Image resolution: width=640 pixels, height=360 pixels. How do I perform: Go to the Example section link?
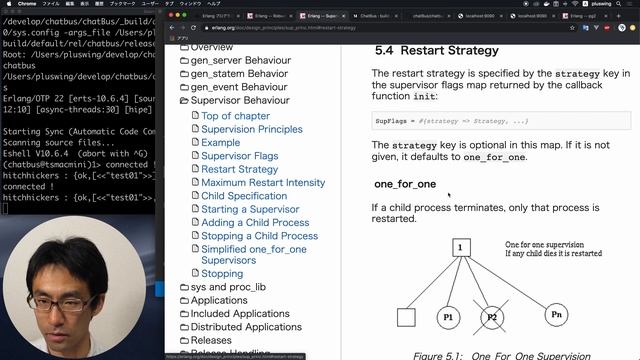(x=220, y=142)
